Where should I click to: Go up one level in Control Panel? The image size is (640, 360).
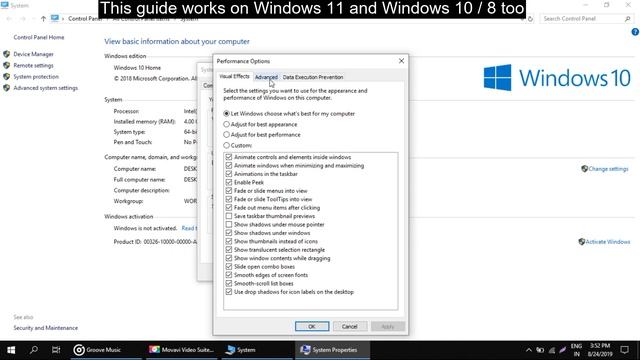click(43, 19)
